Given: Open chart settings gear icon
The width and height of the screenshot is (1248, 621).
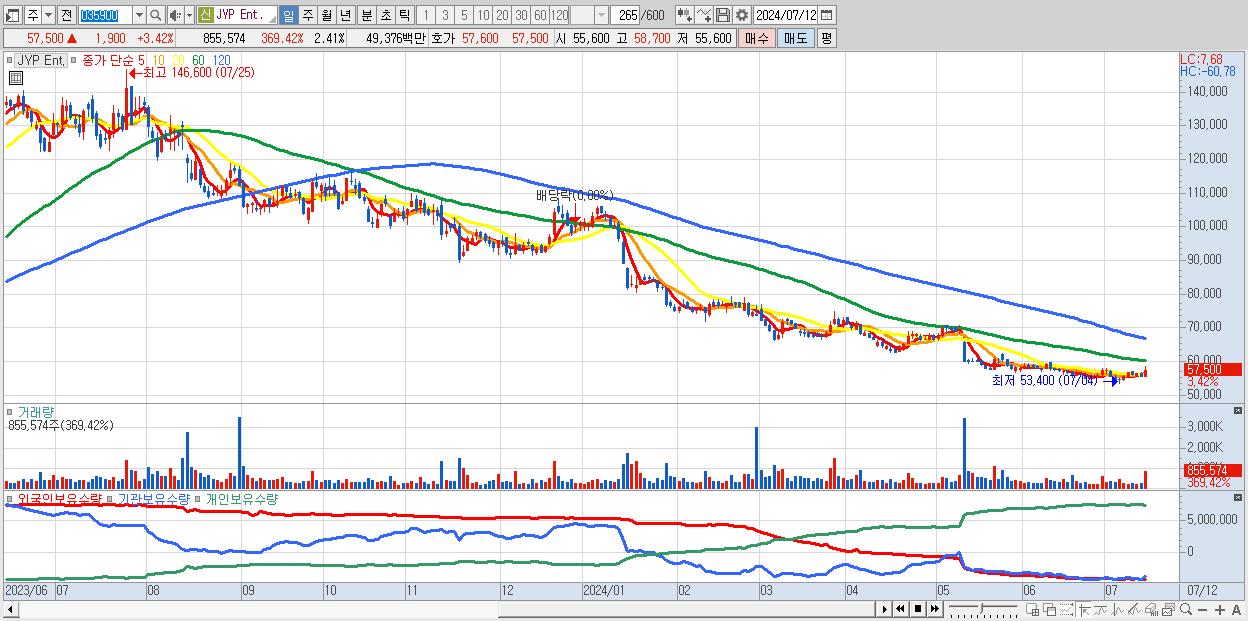Looking at the screenshot, I should 741,15.
